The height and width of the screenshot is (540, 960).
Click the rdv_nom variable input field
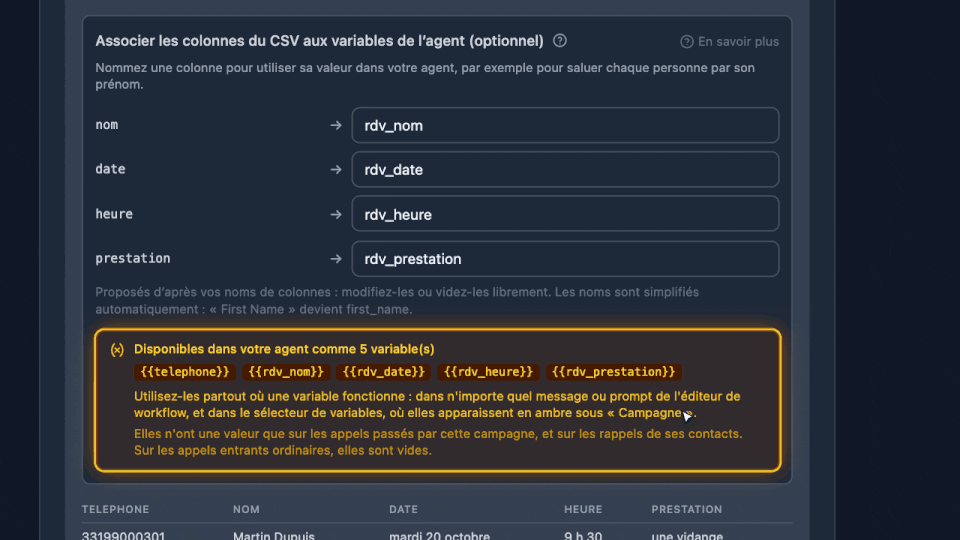565,126
